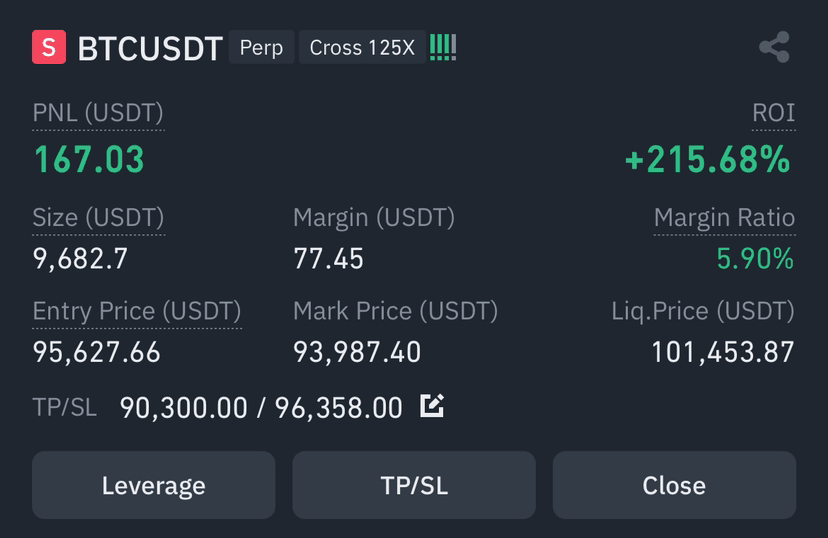Open the BTCUSDT symbol title
The image size is (828, 538).
point(150,49)
